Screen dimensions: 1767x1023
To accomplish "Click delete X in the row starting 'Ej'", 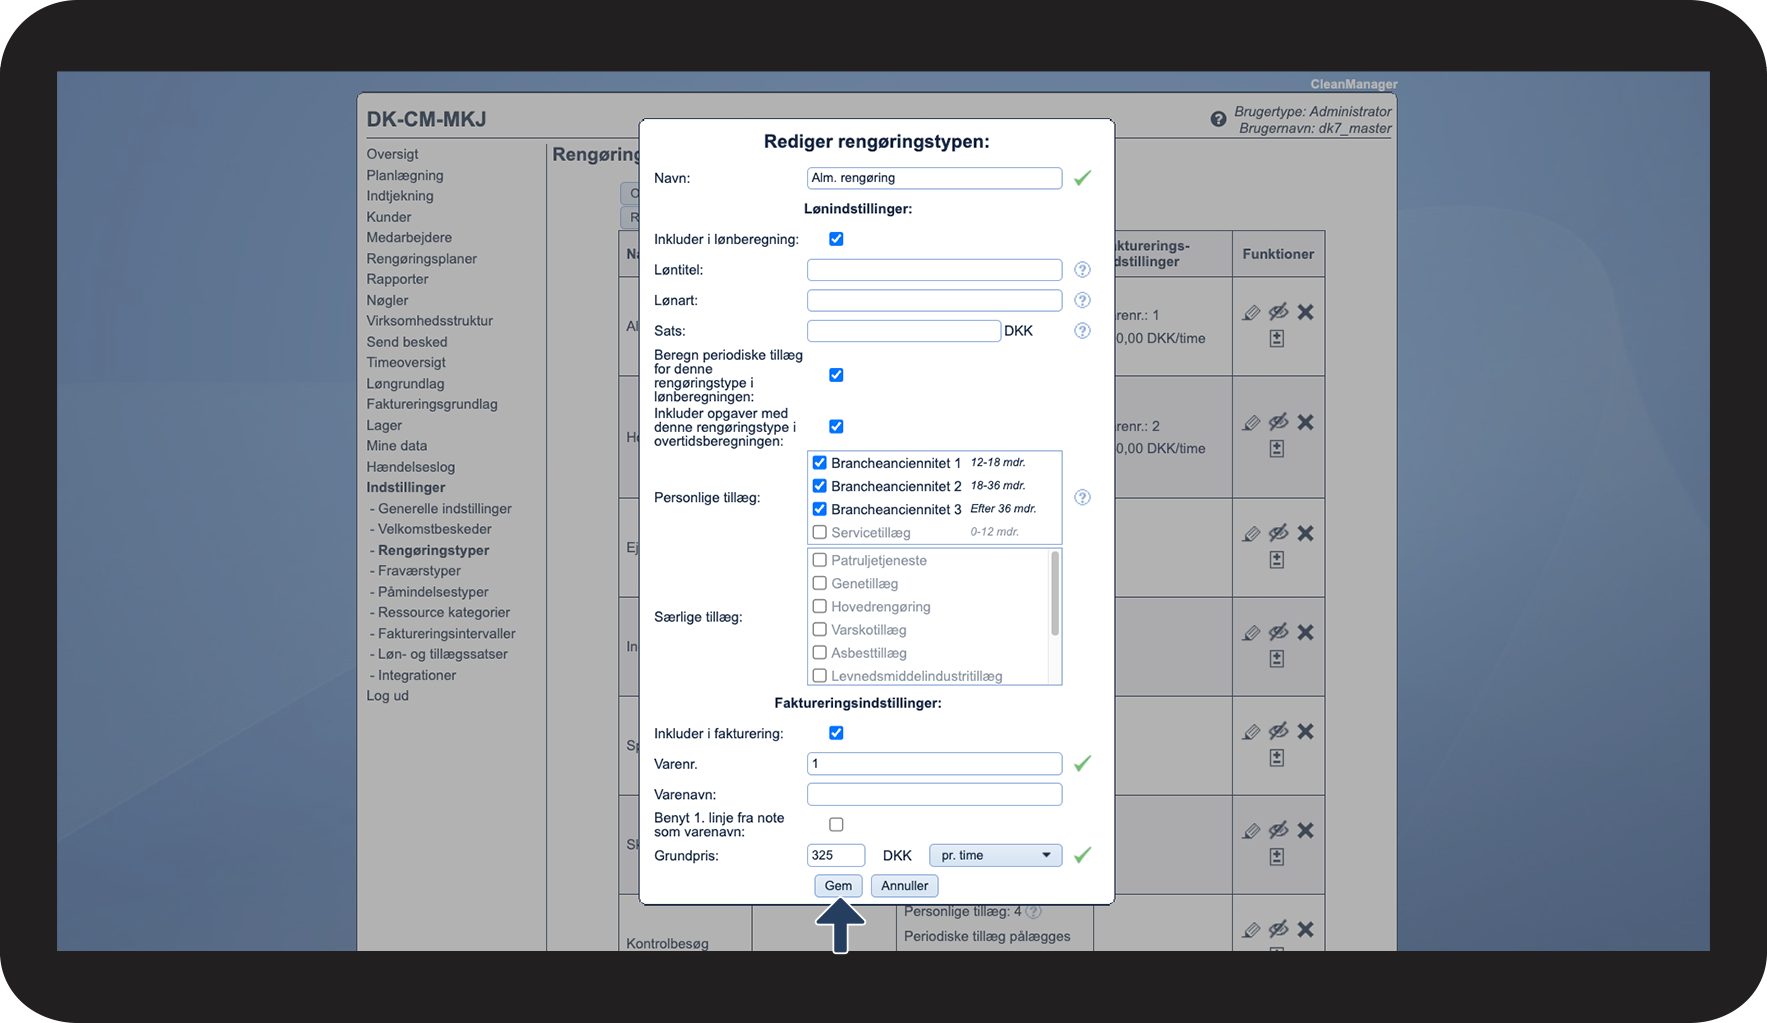I will 1305,533.
